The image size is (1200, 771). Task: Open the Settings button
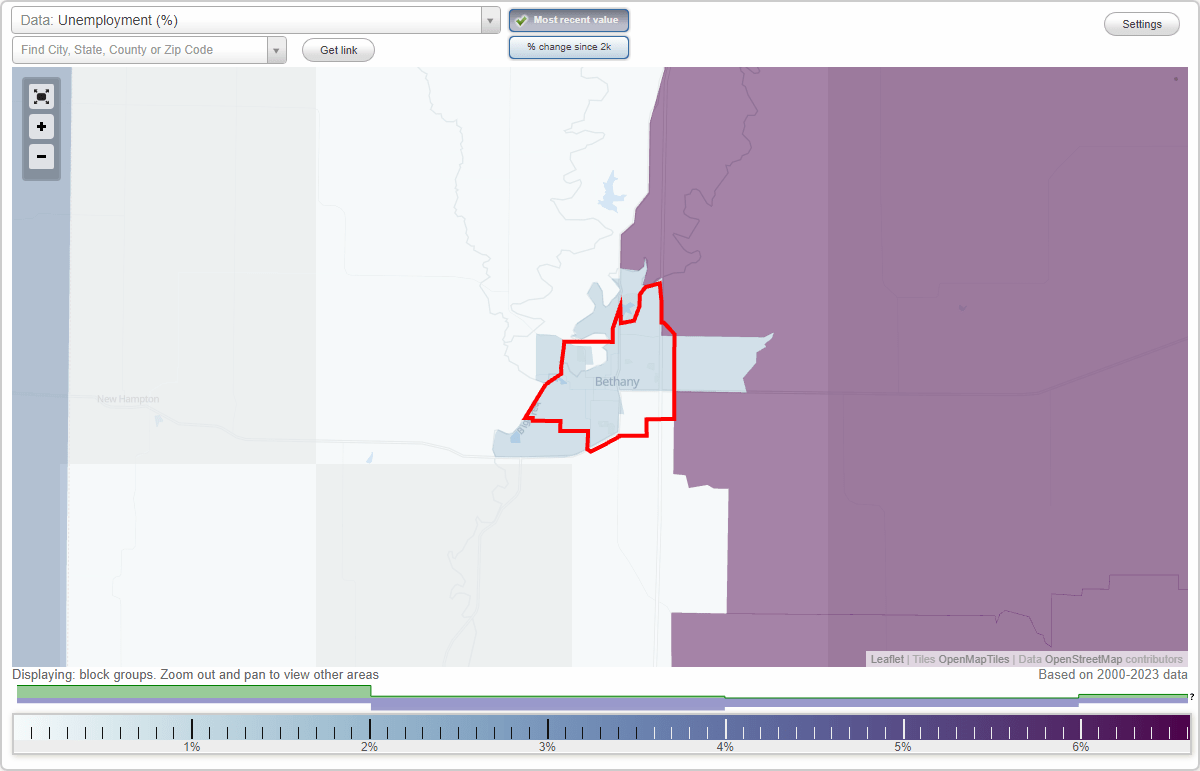[1142, 24]
